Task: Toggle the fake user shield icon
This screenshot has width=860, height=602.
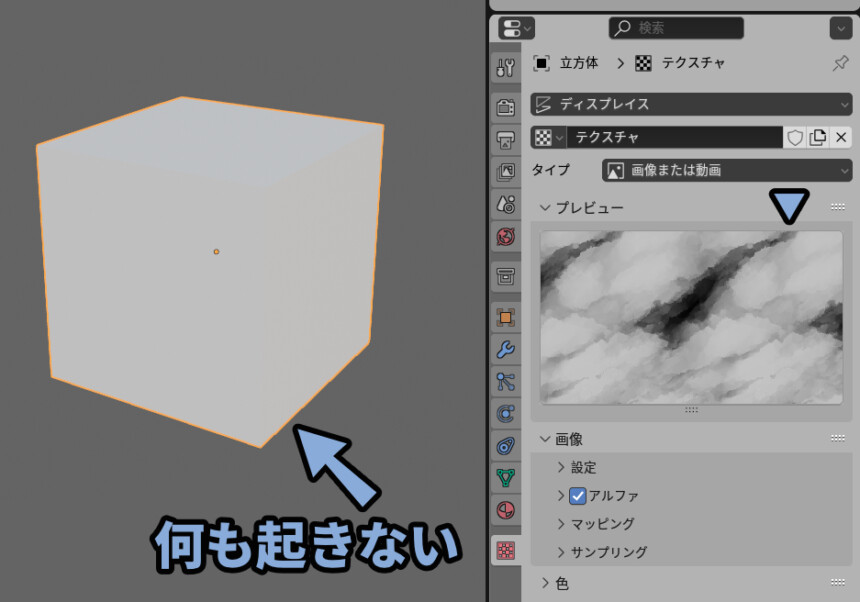Action: (795, 137)
